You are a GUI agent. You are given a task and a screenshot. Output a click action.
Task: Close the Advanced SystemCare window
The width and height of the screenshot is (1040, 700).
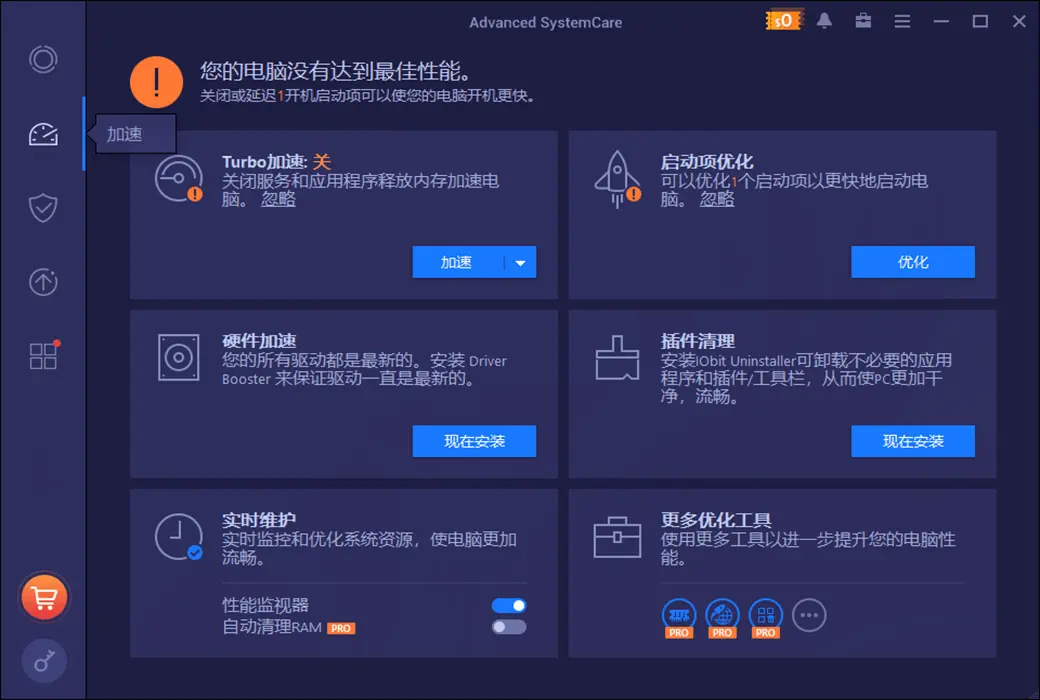[x=1019, y=21]
